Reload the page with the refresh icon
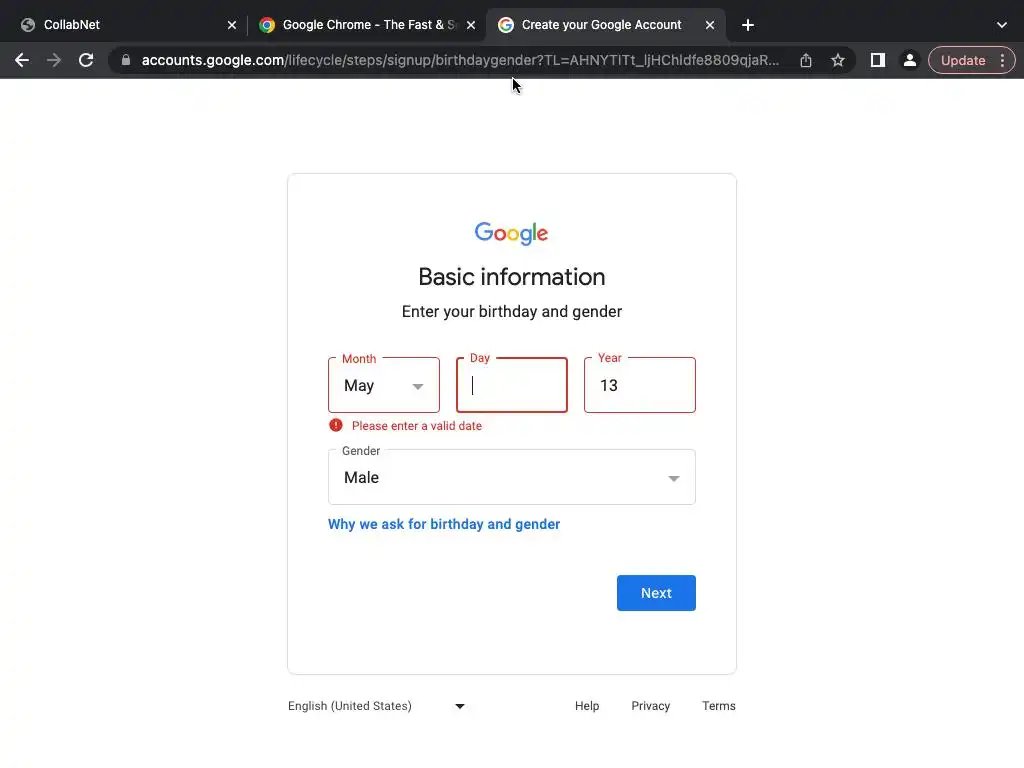 tap(86, 60)
